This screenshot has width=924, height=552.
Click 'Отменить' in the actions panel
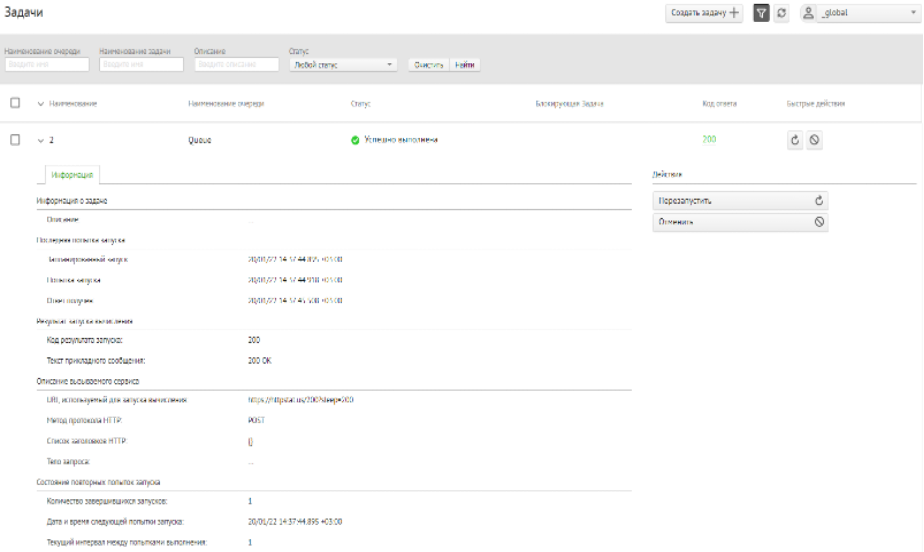[740, 222]
